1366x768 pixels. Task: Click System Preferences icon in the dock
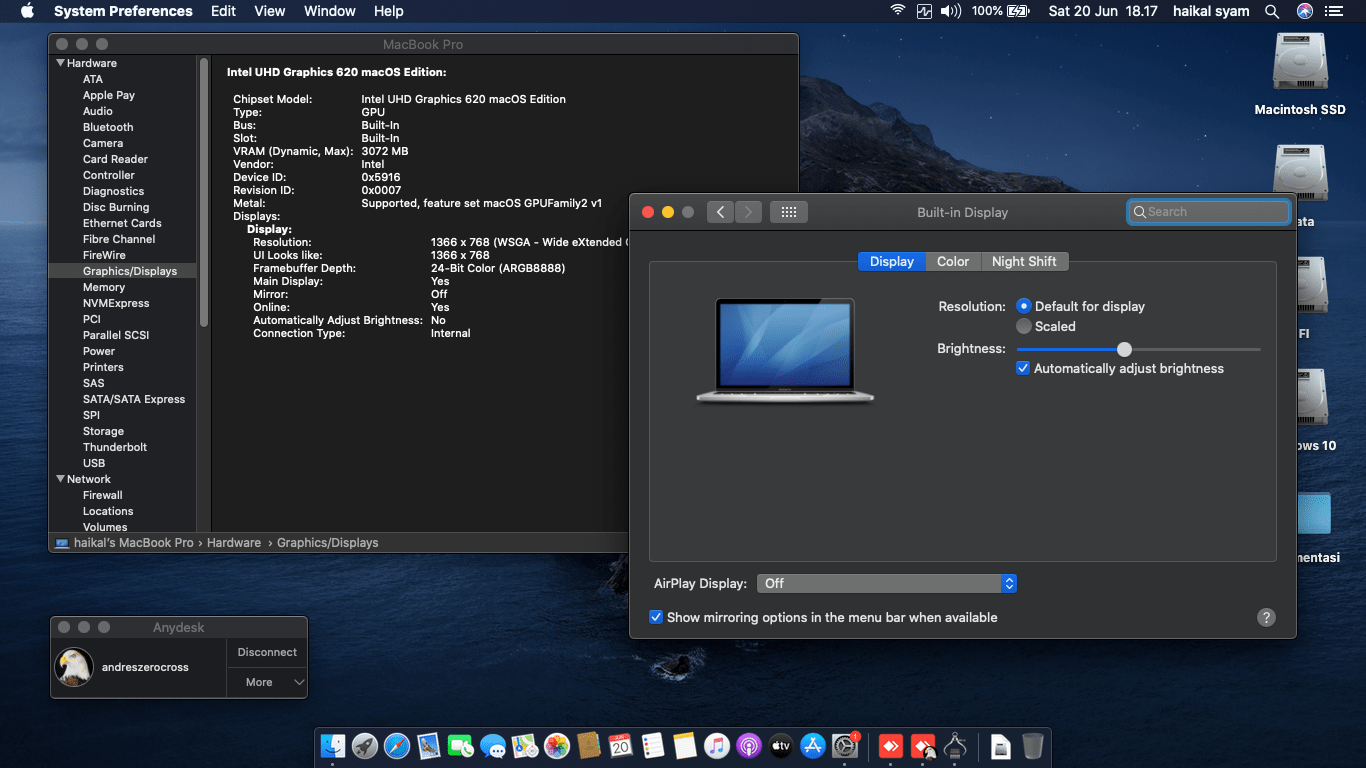(x=846, y=746)
